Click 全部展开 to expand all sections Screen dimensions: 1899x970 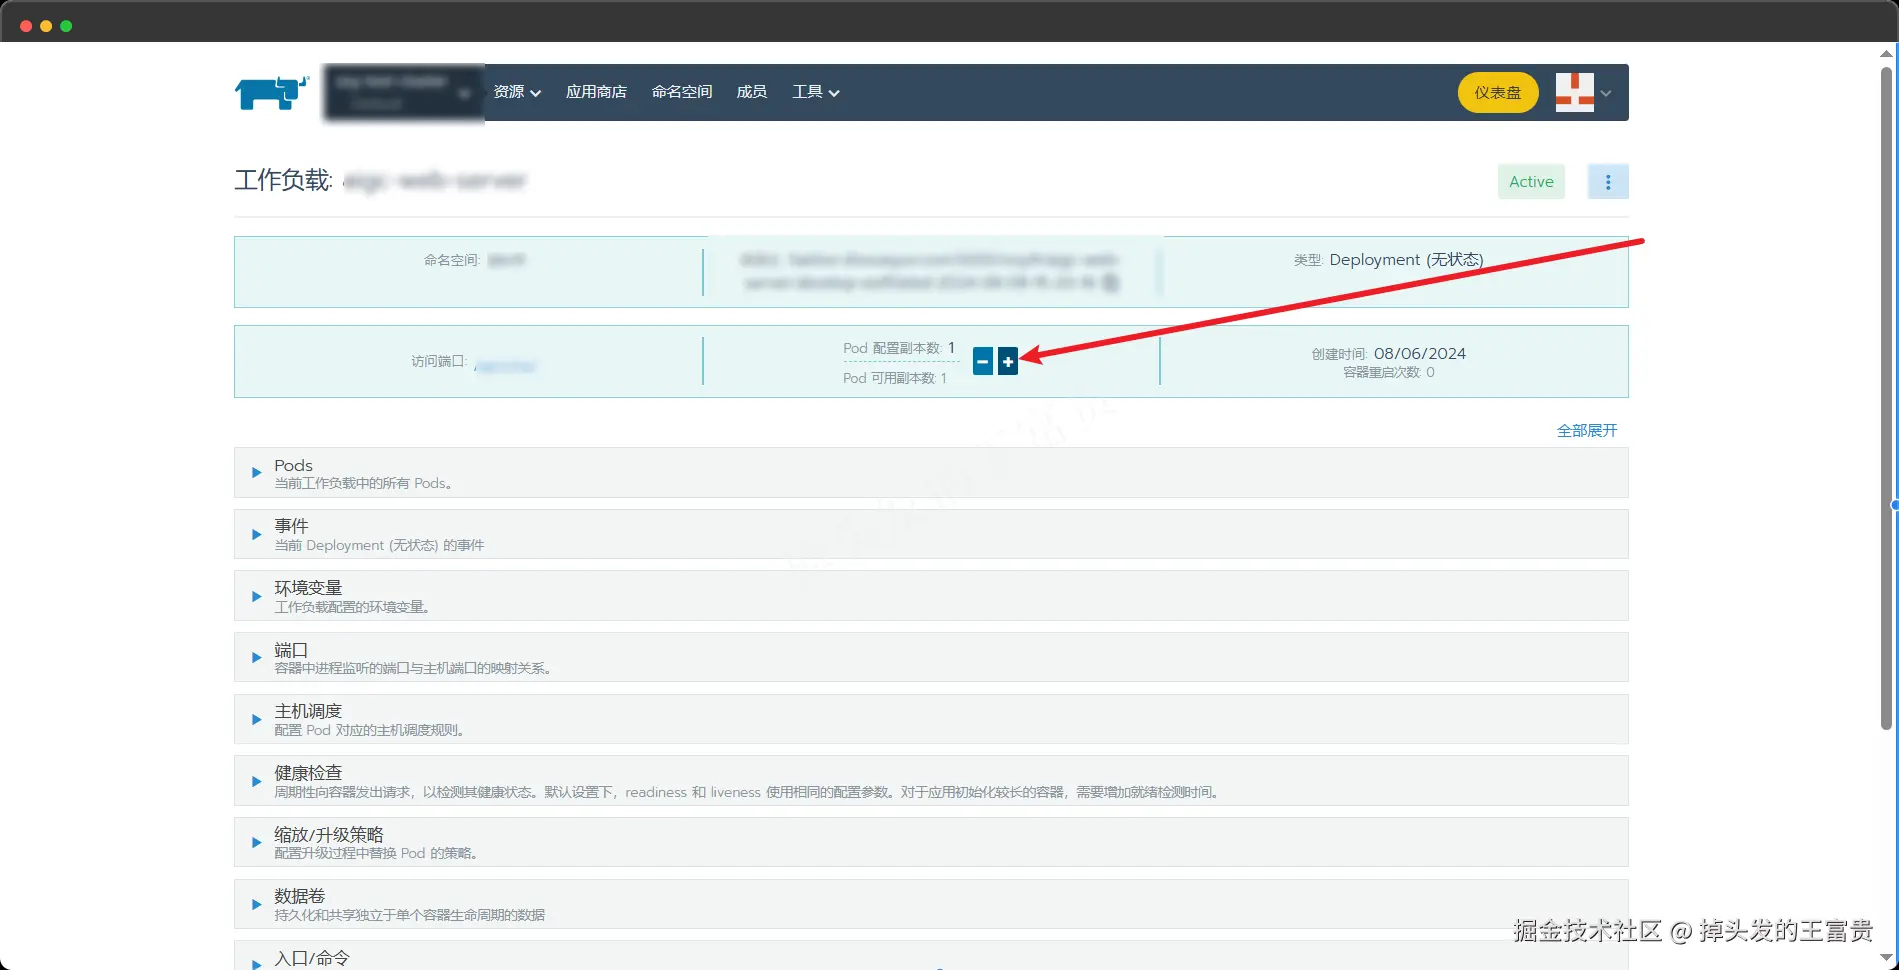1587,430
